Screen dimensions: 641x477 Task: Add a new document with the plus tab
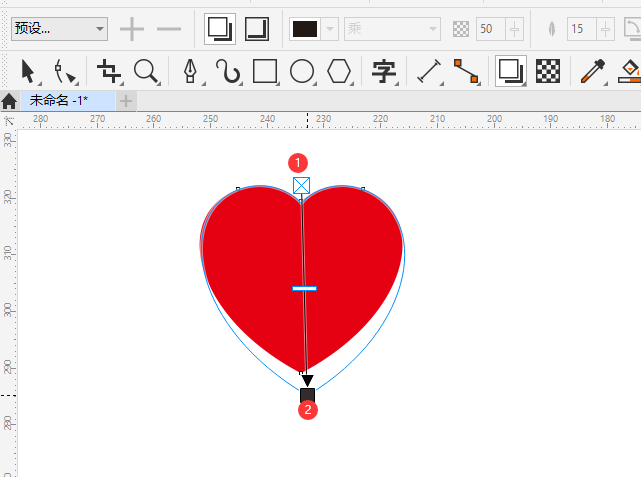pyautogui.click(x=126, y=101)
